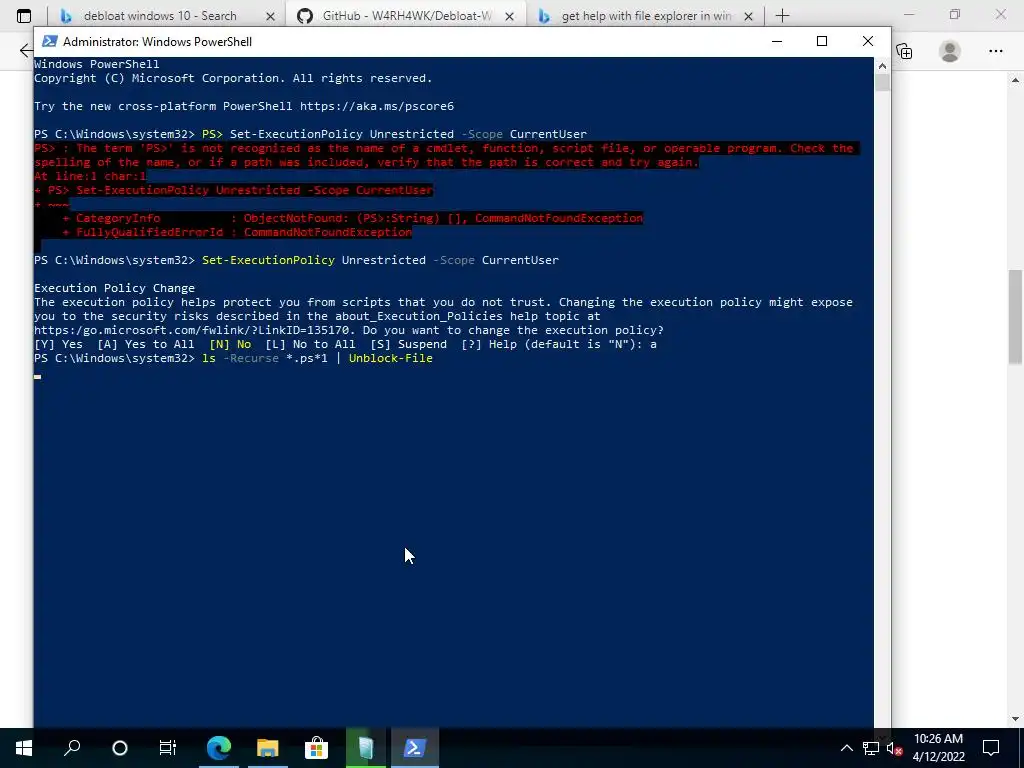
Task: Click the [A] Yes to All option text
Action: point(146,344)
